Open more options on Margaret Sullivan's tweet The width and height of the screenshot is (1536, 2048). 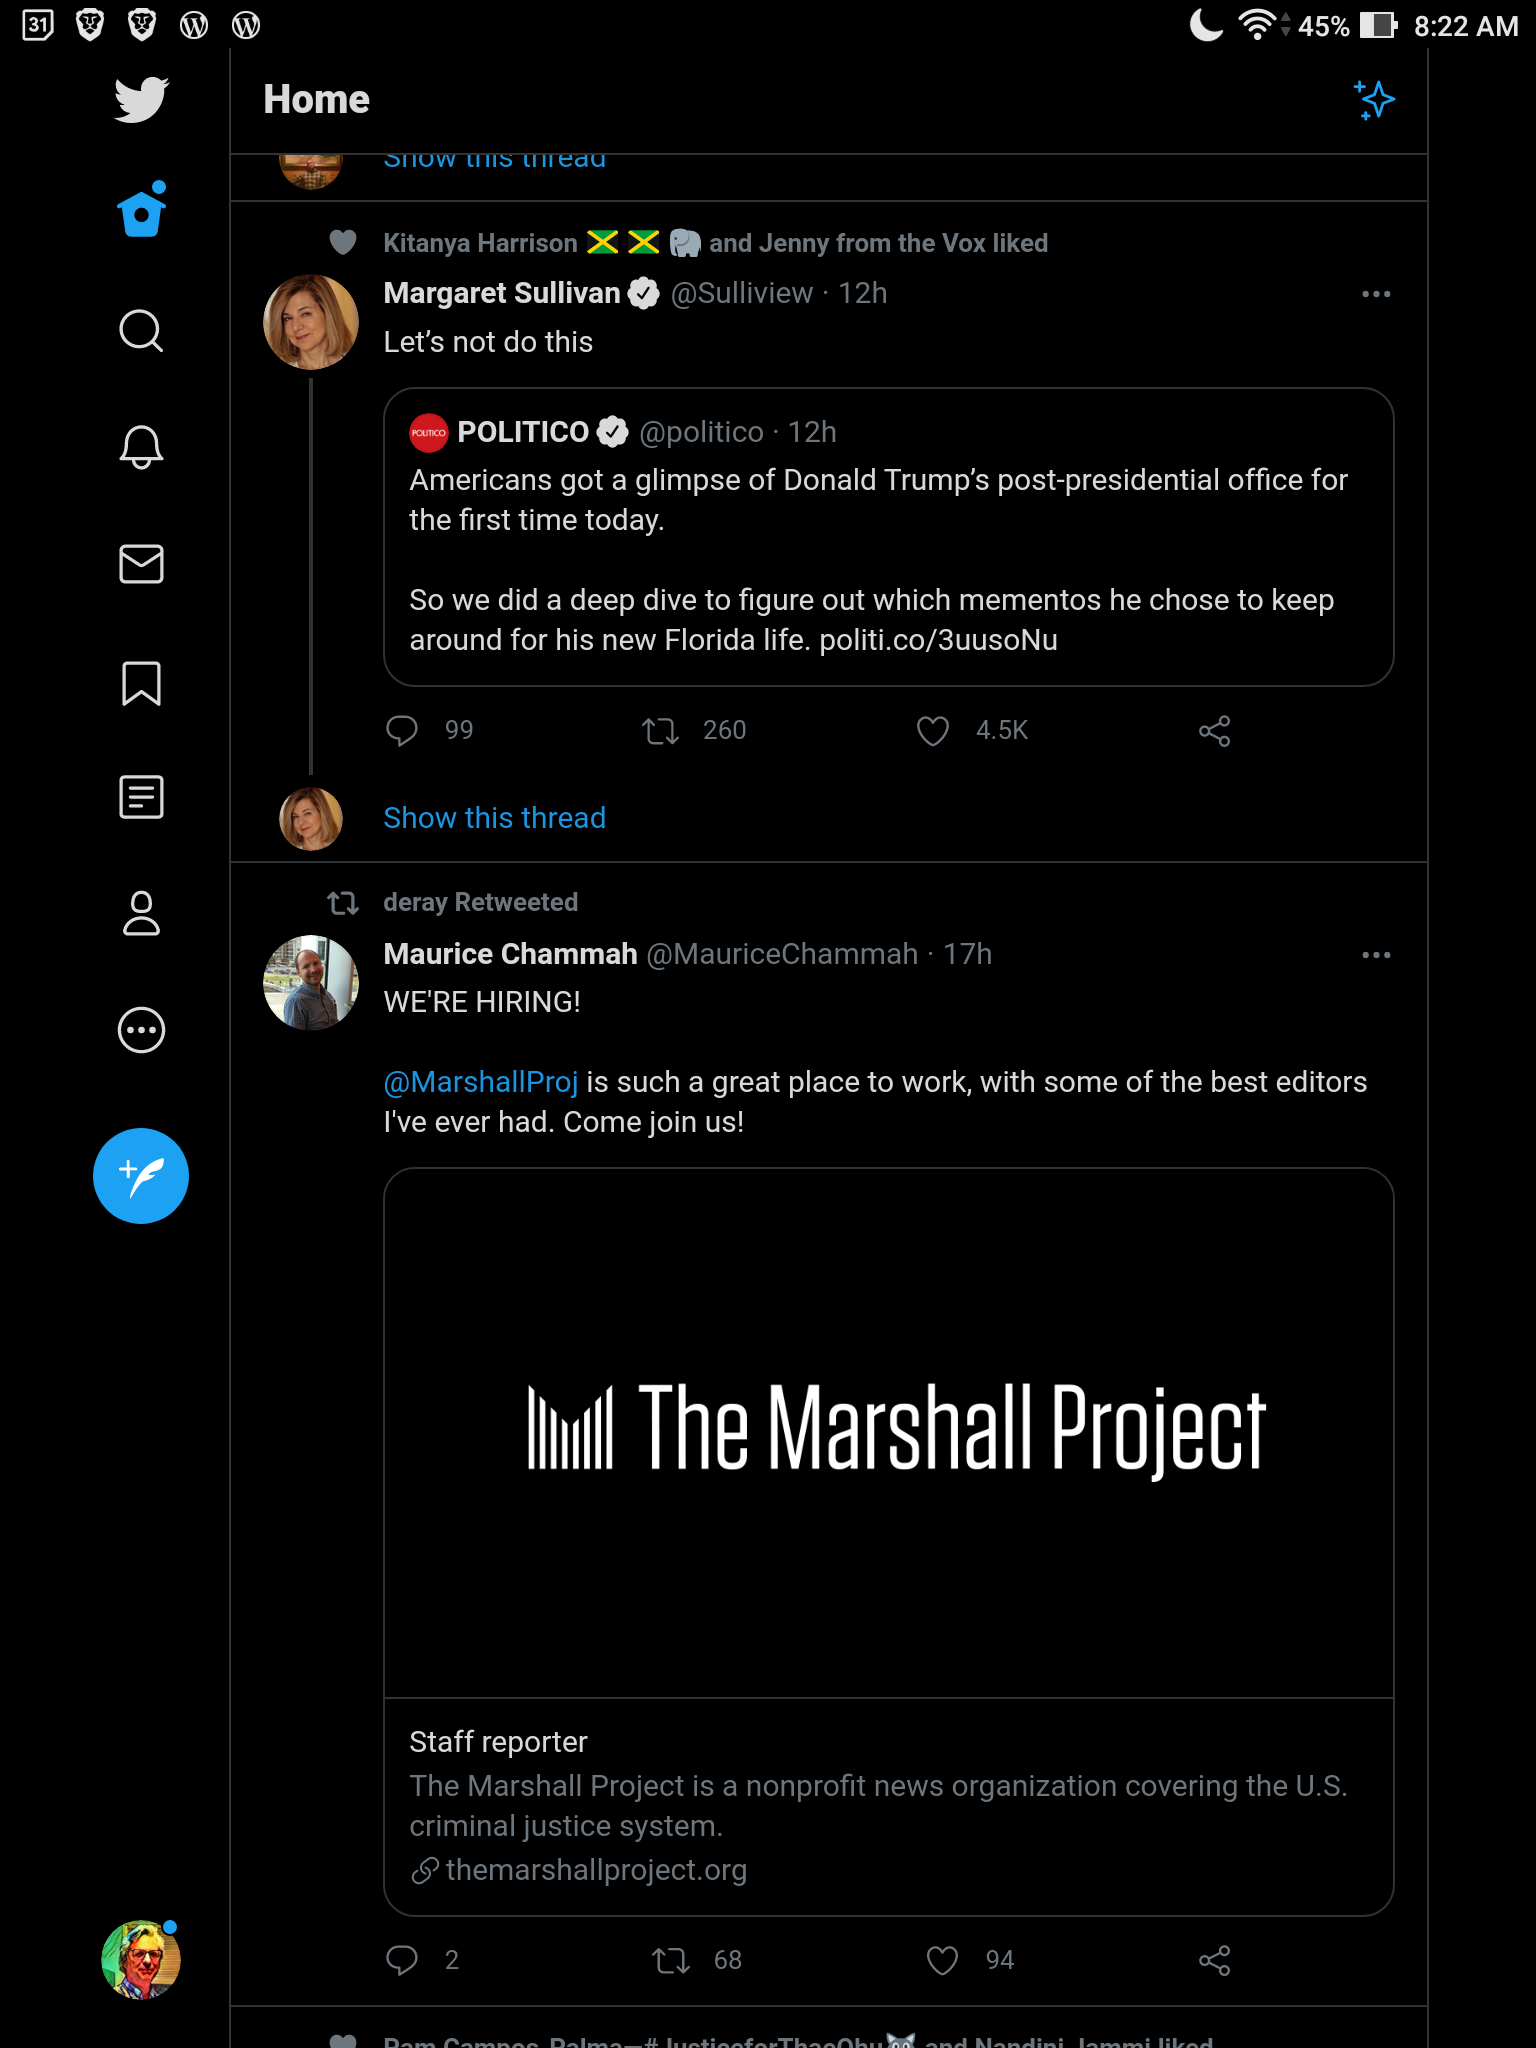(x=1376, y=294)
